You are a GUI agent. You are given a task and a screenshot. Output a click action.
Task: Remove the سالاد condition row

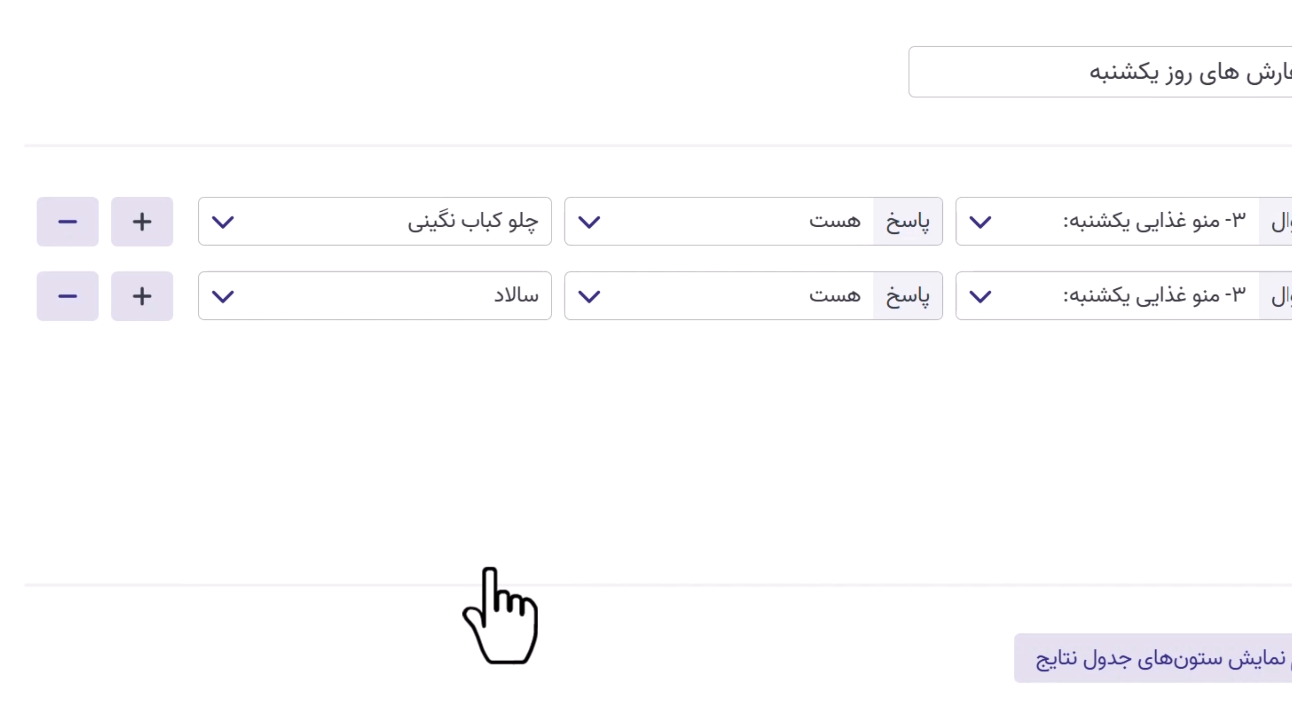click(x=68, y=296)
